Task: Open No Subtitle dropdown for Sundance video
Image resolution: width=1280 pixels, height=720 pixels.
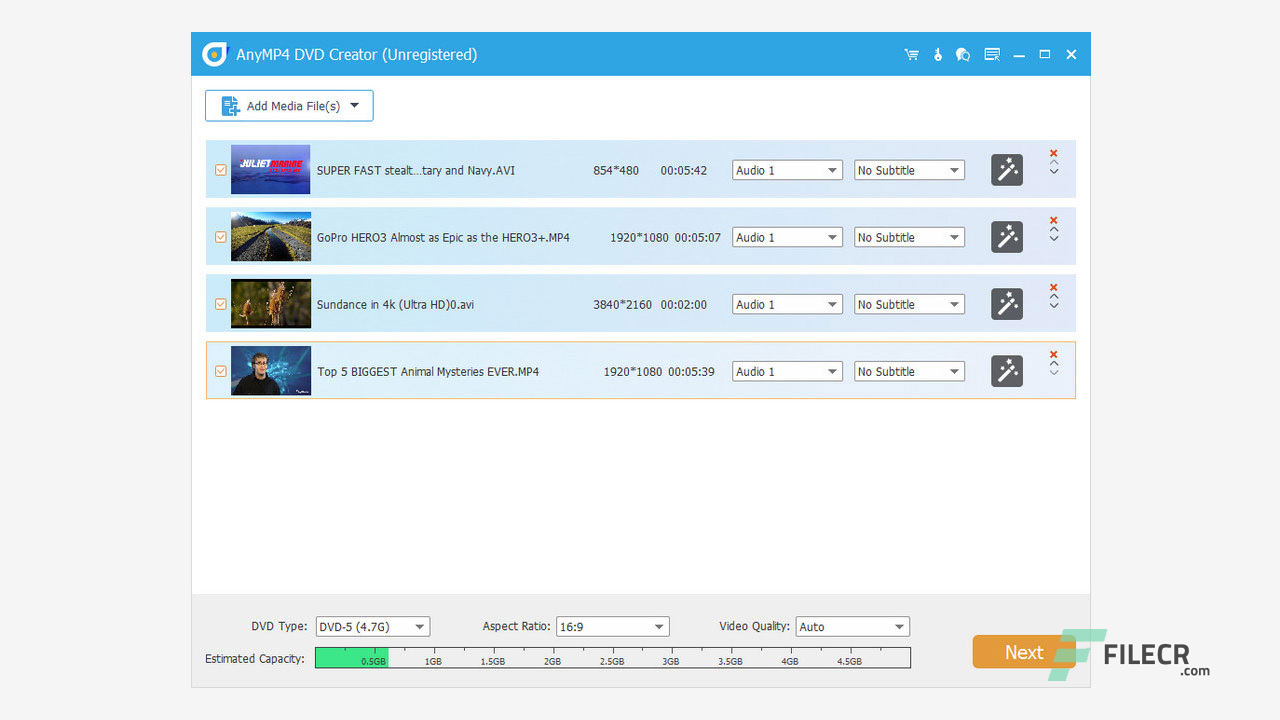Action: 909,304
